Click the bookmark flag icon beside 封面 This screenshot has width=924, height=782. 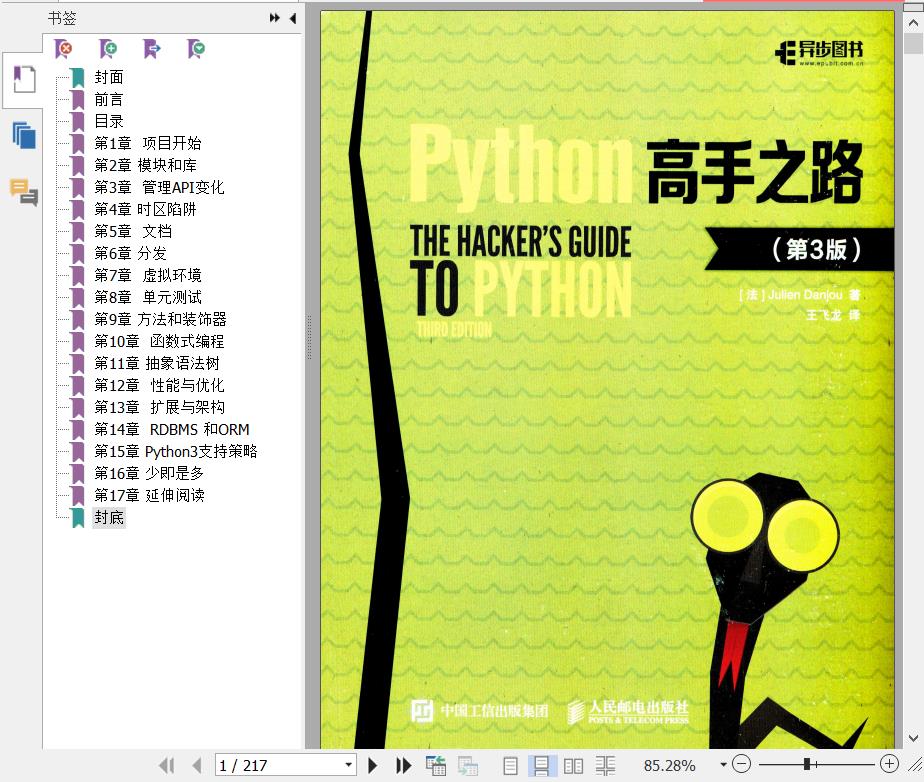coord(78,77)
